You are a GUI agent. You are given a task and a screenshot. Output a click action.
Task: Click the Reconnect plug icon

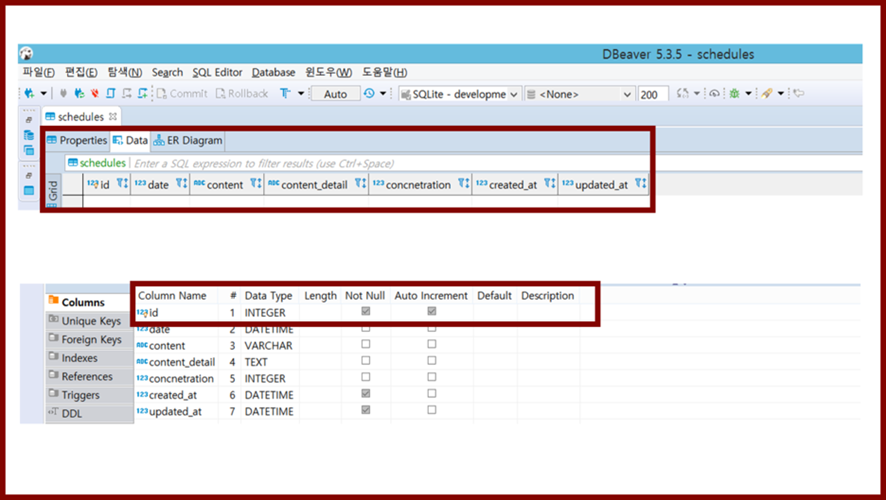(79, 94)
